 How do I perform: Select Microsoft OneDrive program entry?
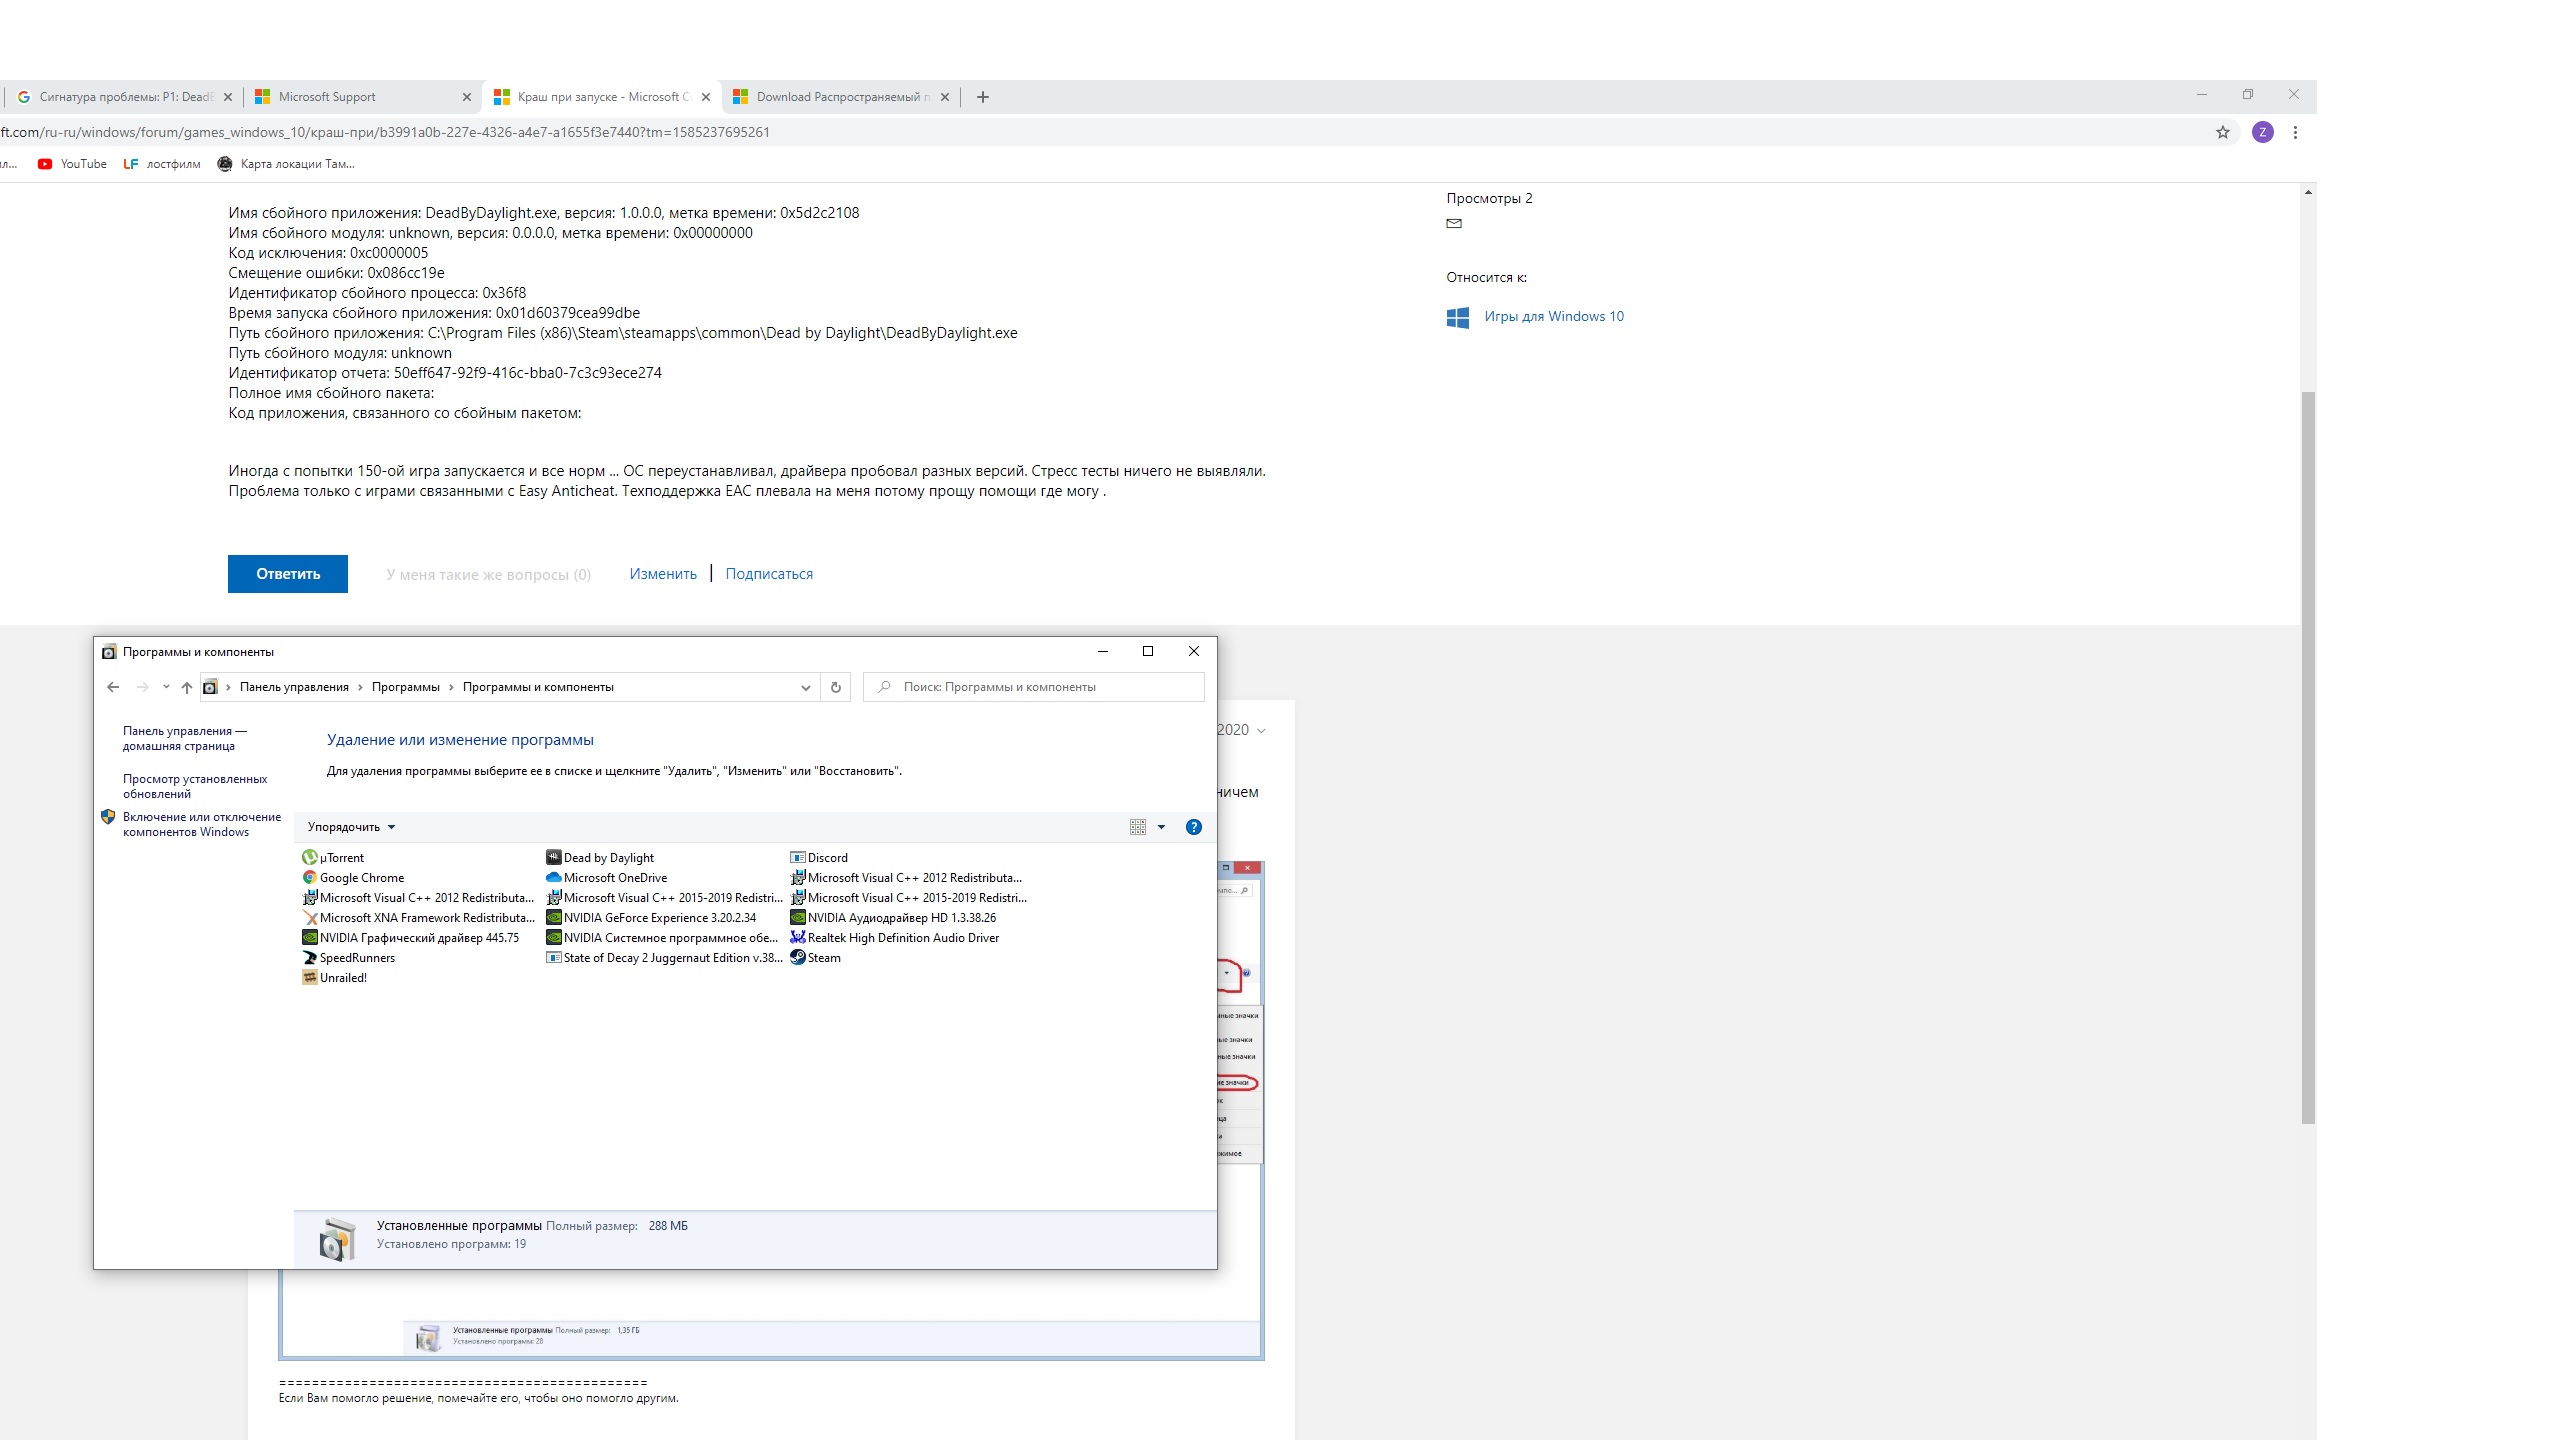coord(607,878)
